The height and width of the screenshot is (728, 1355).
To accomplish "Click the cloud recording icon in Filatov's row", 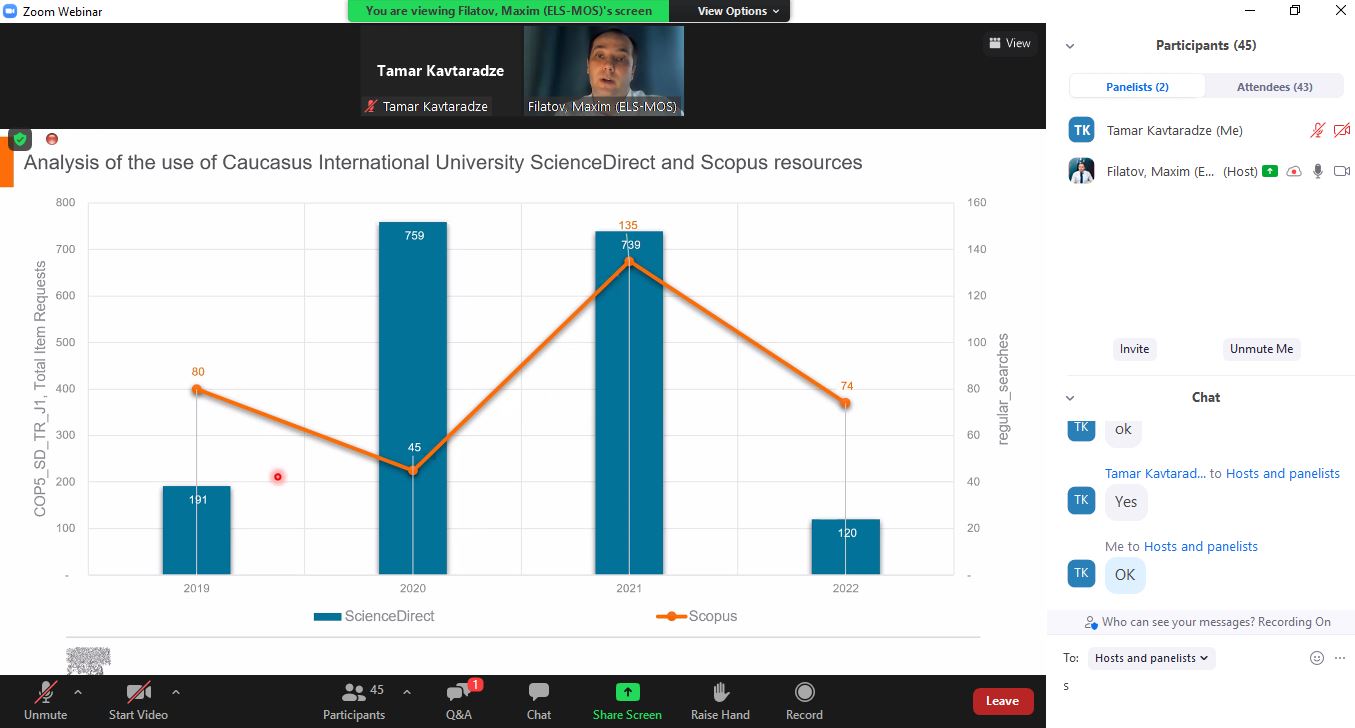I will click(1294, 171).
